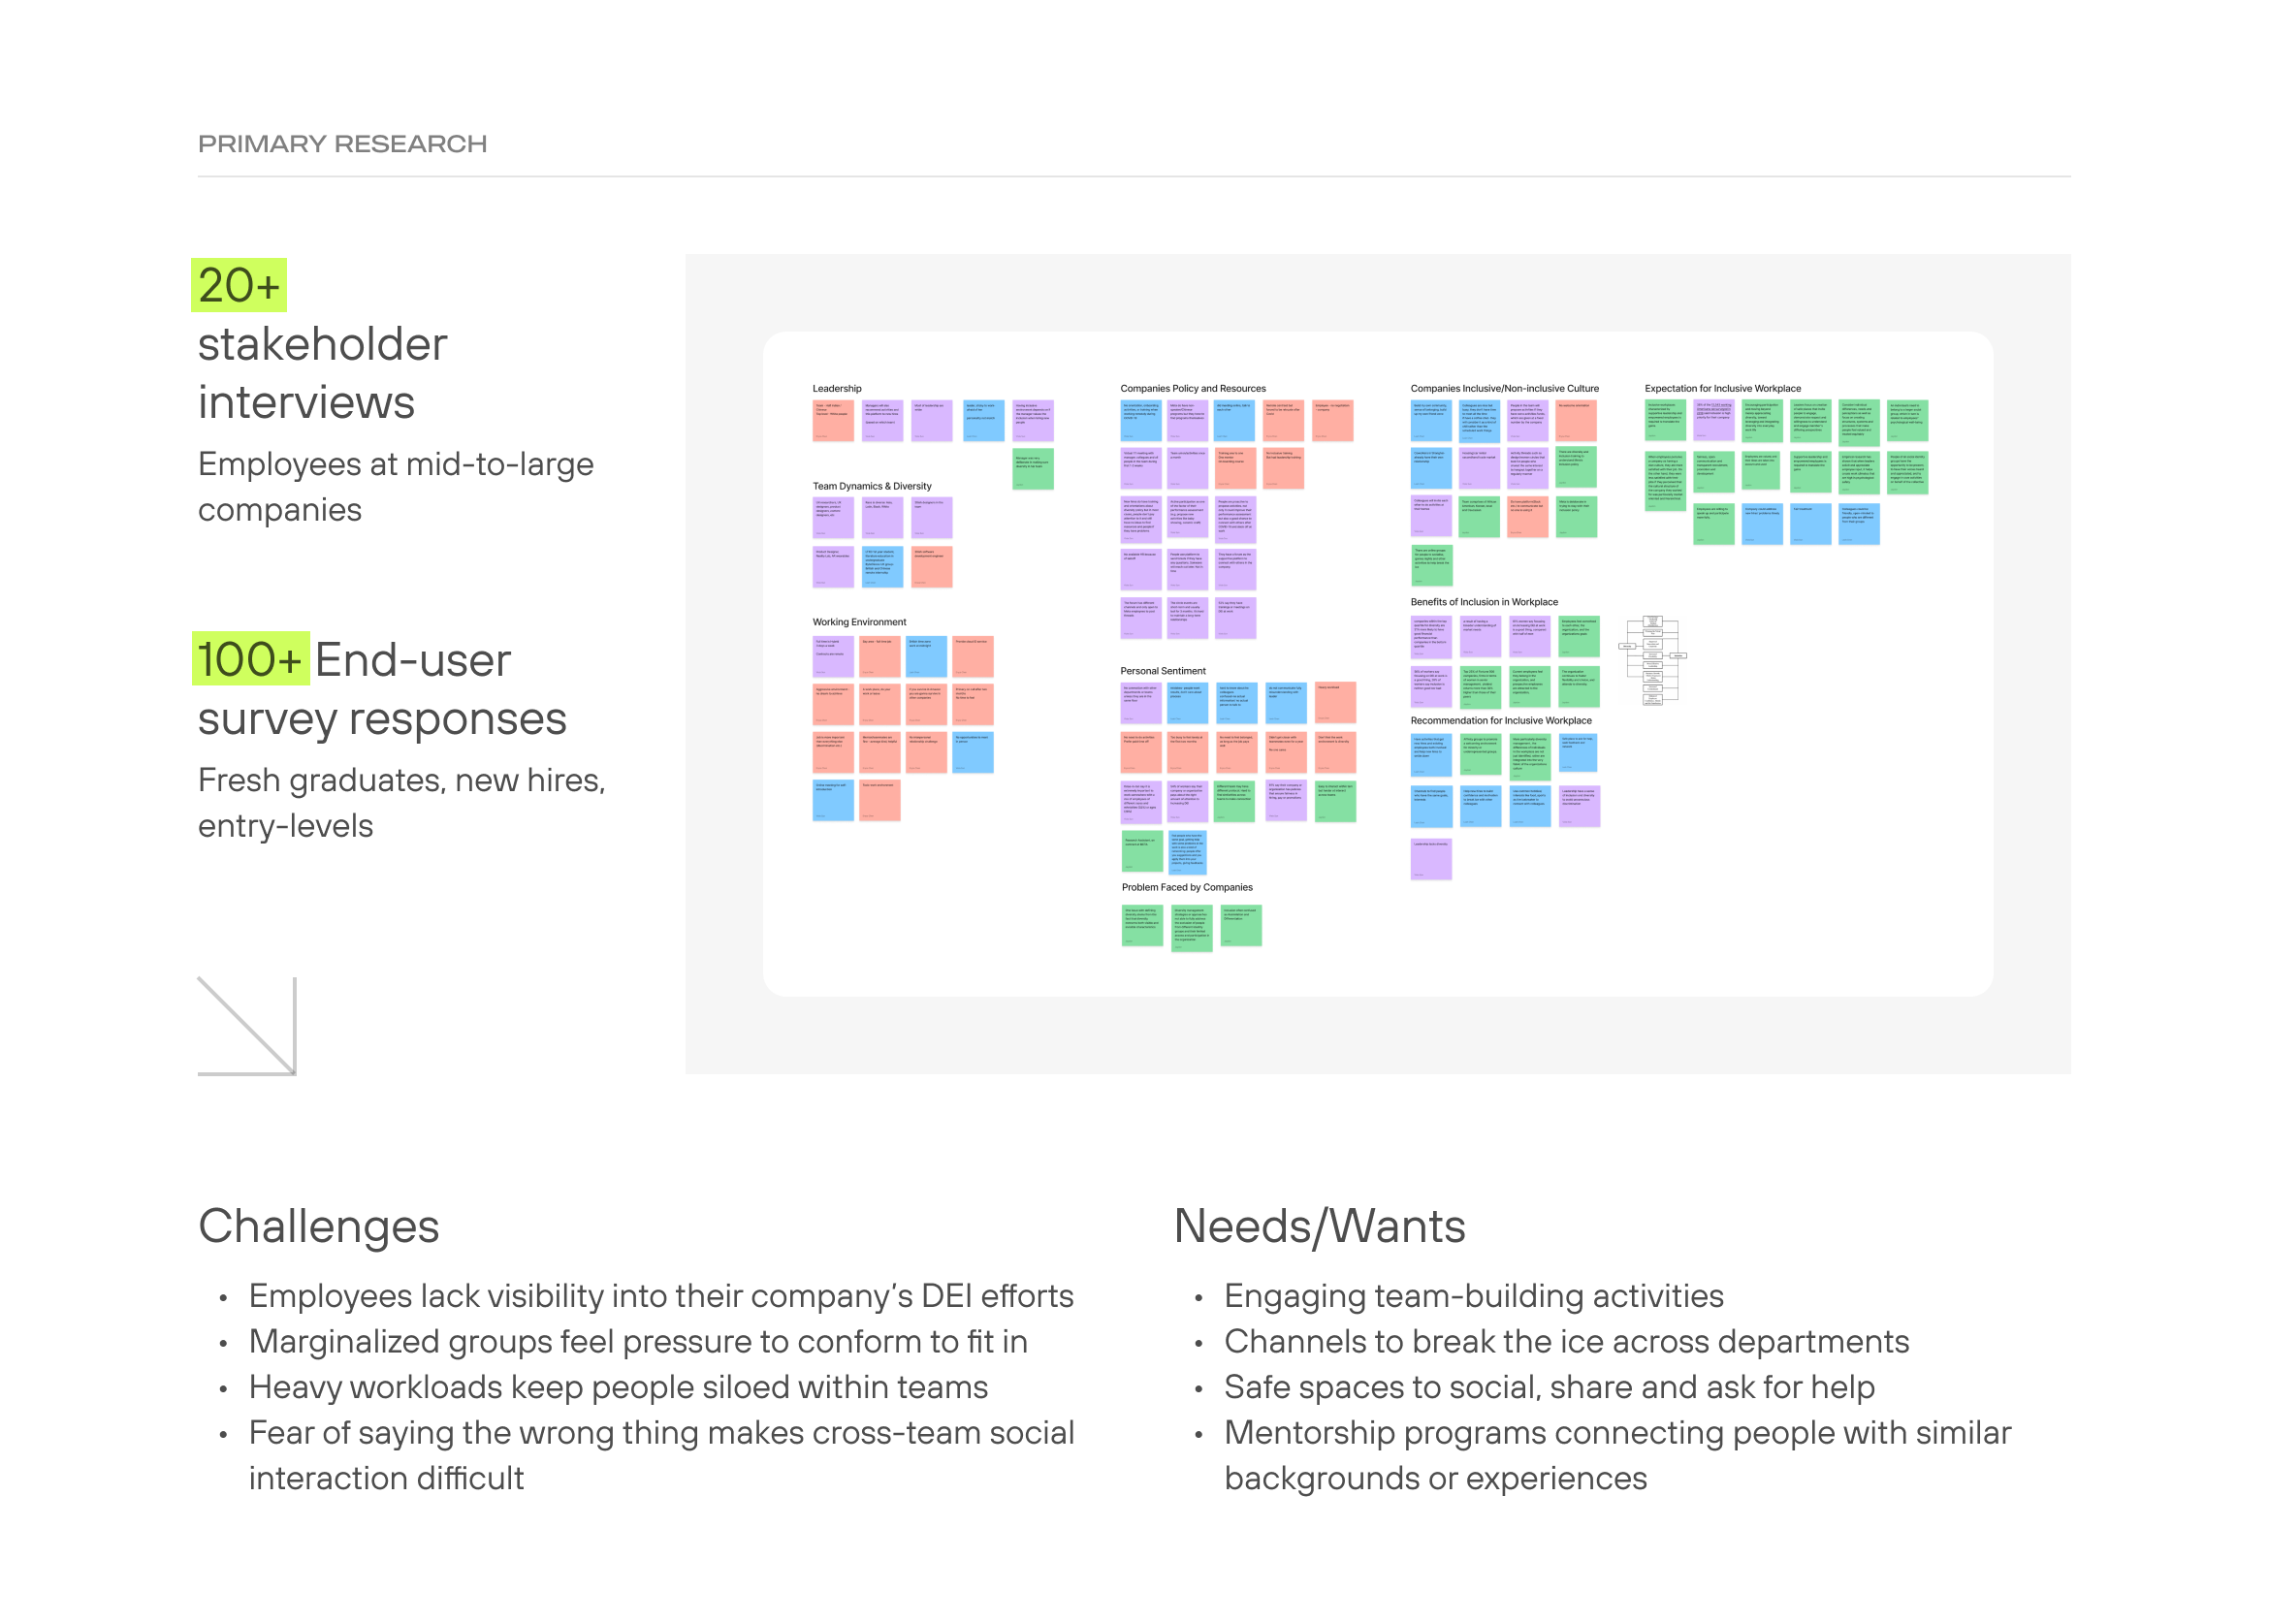Select the "Personal Sentiment" group title
This screenshot has height=1624, width=2269.
(x=1162, y=671)
